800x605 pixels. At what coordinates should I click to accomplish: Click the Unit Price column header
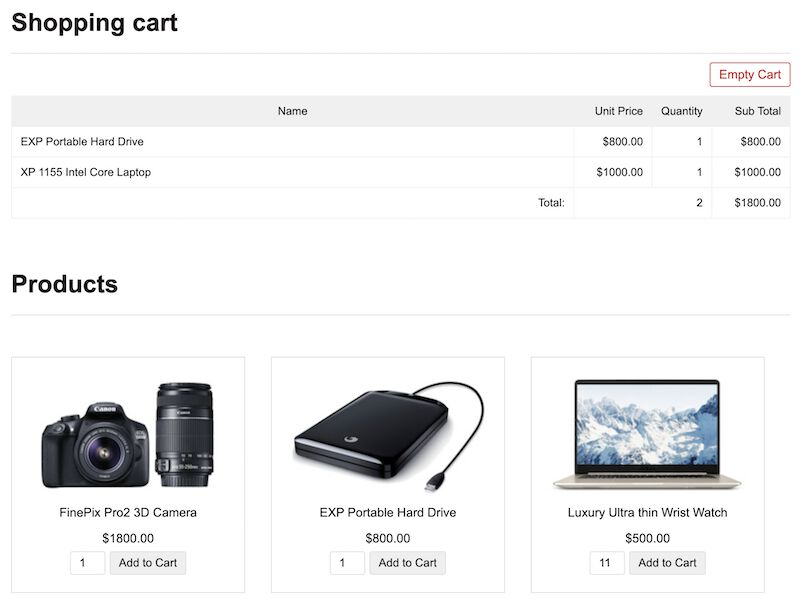[620, 111]
